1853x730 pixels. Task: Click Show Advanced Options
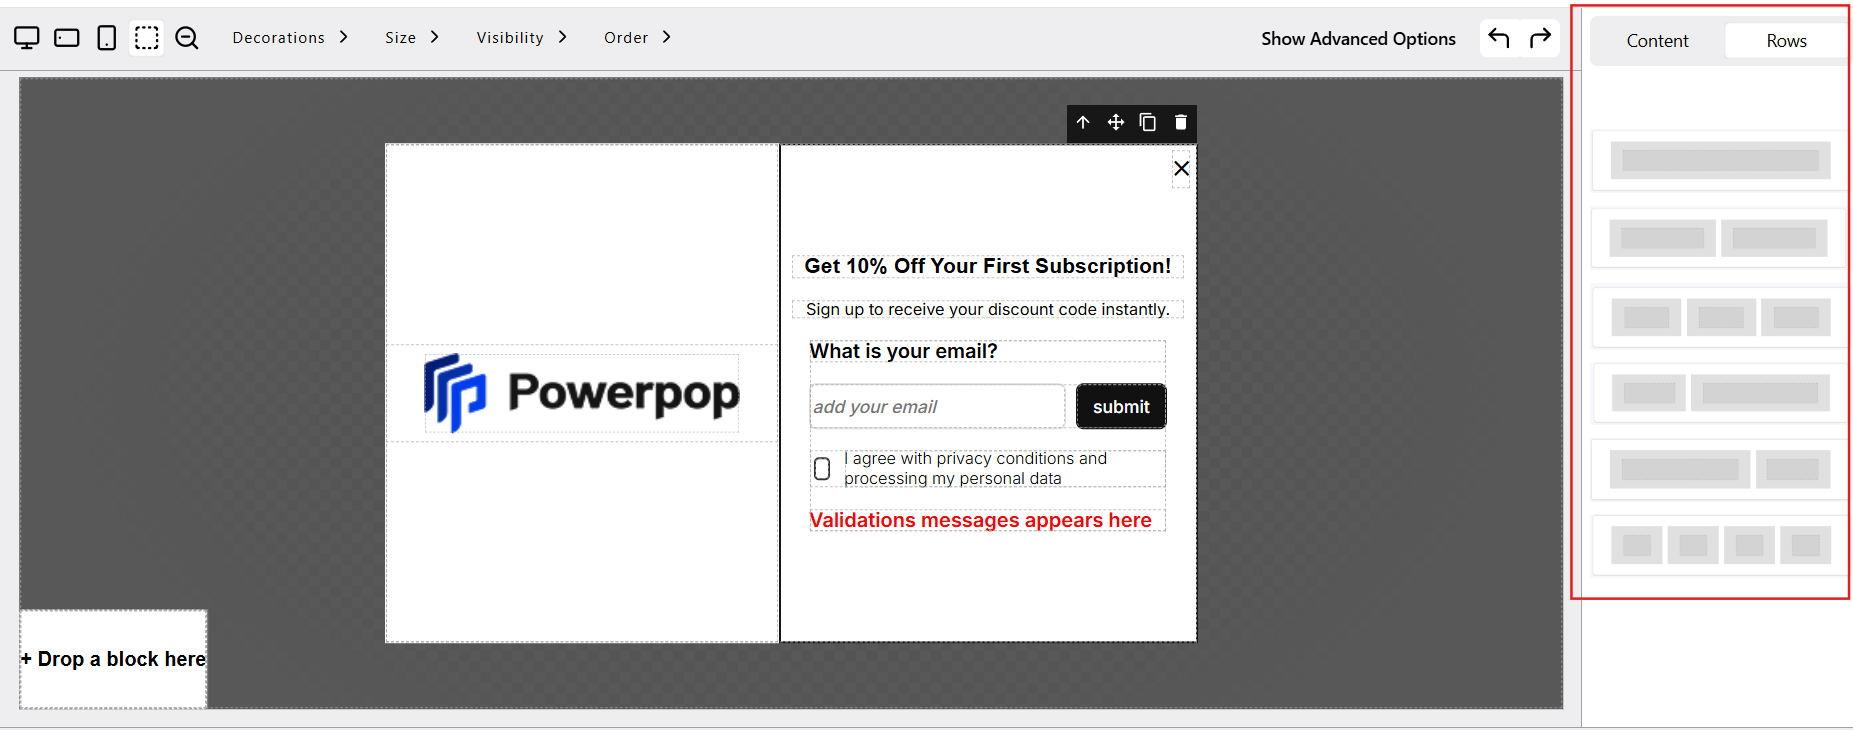click(1358, 39)
